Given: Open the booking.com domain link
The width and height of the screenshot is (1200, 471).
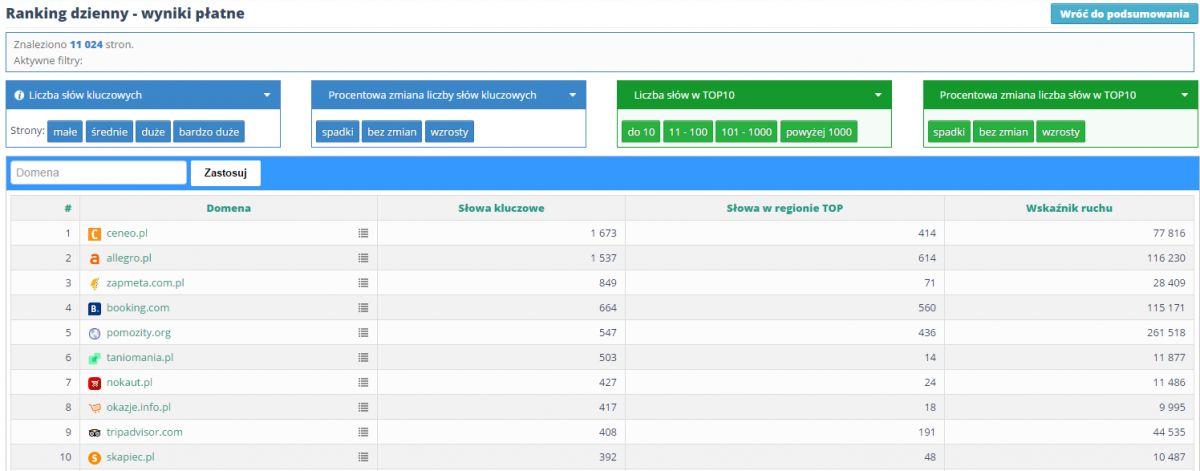Looking at the screenshot, I should coord(138,308).
